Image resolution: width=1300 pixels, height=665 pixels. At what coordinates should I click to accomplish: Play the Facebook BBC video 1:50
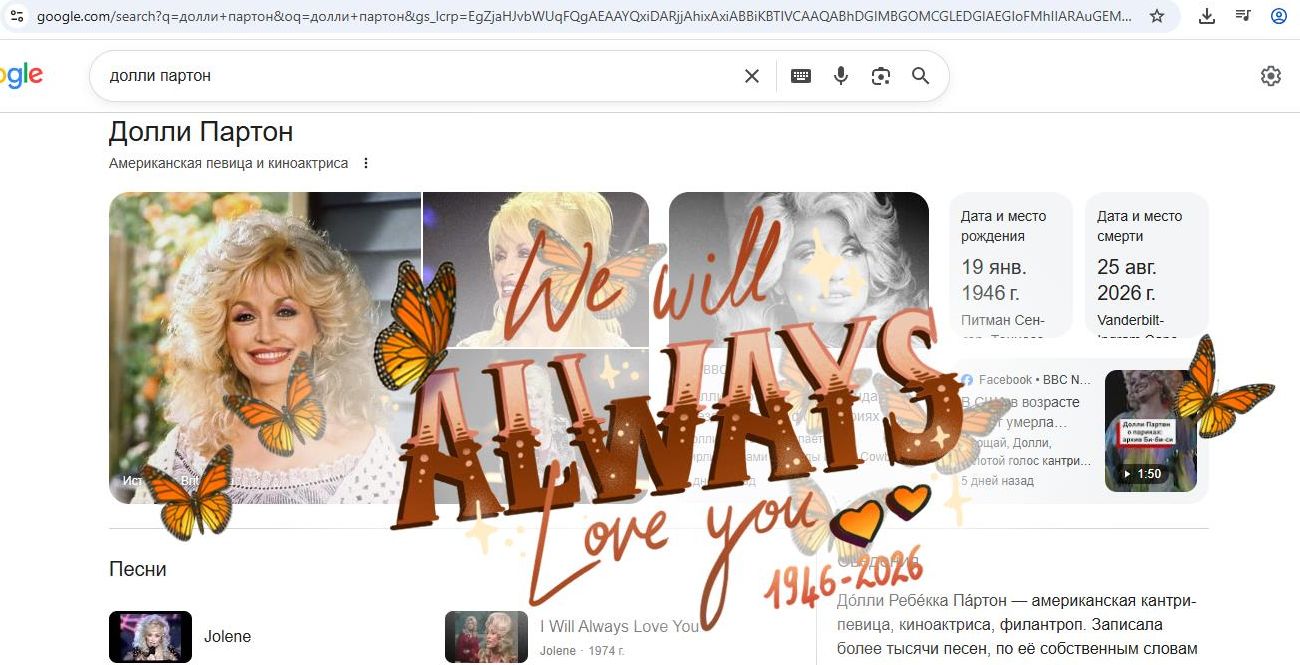tap(1150, 431)
